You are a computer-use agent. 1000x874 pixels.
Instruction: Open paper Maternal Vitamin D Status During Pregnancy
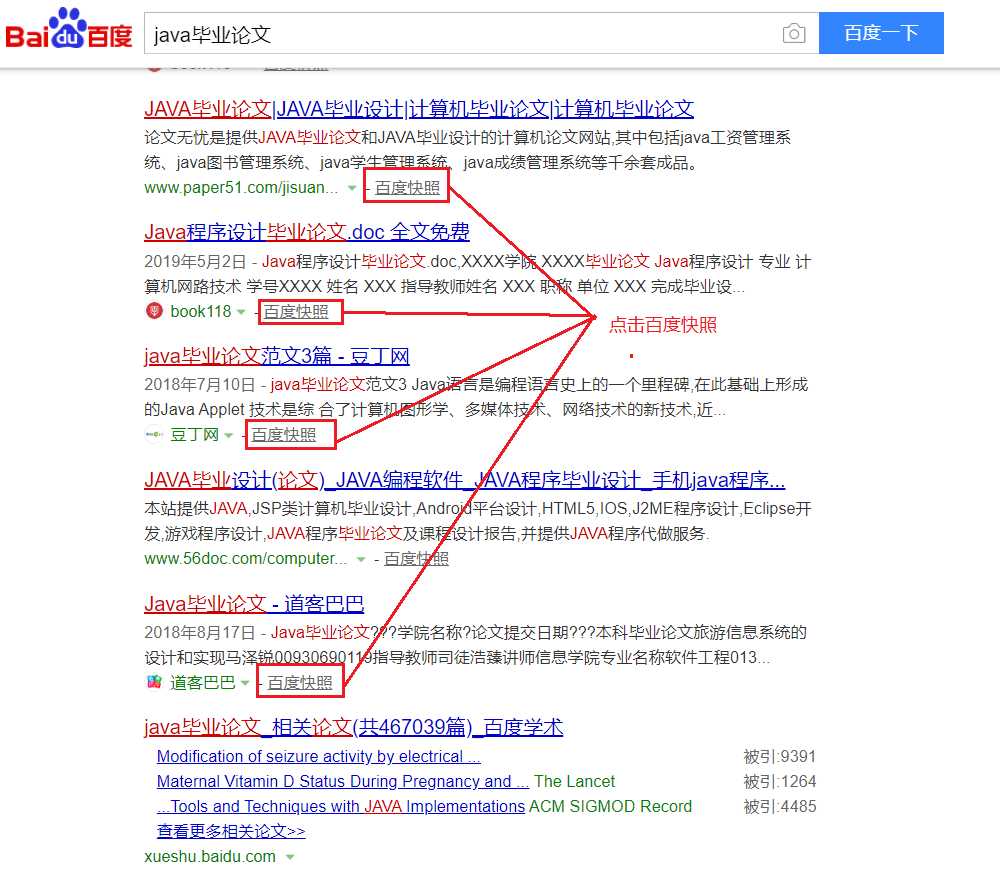[342, 781]
